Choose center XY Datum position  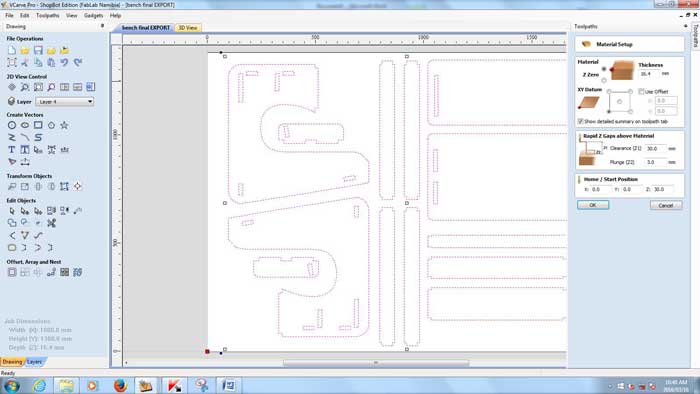click(620, 102)
